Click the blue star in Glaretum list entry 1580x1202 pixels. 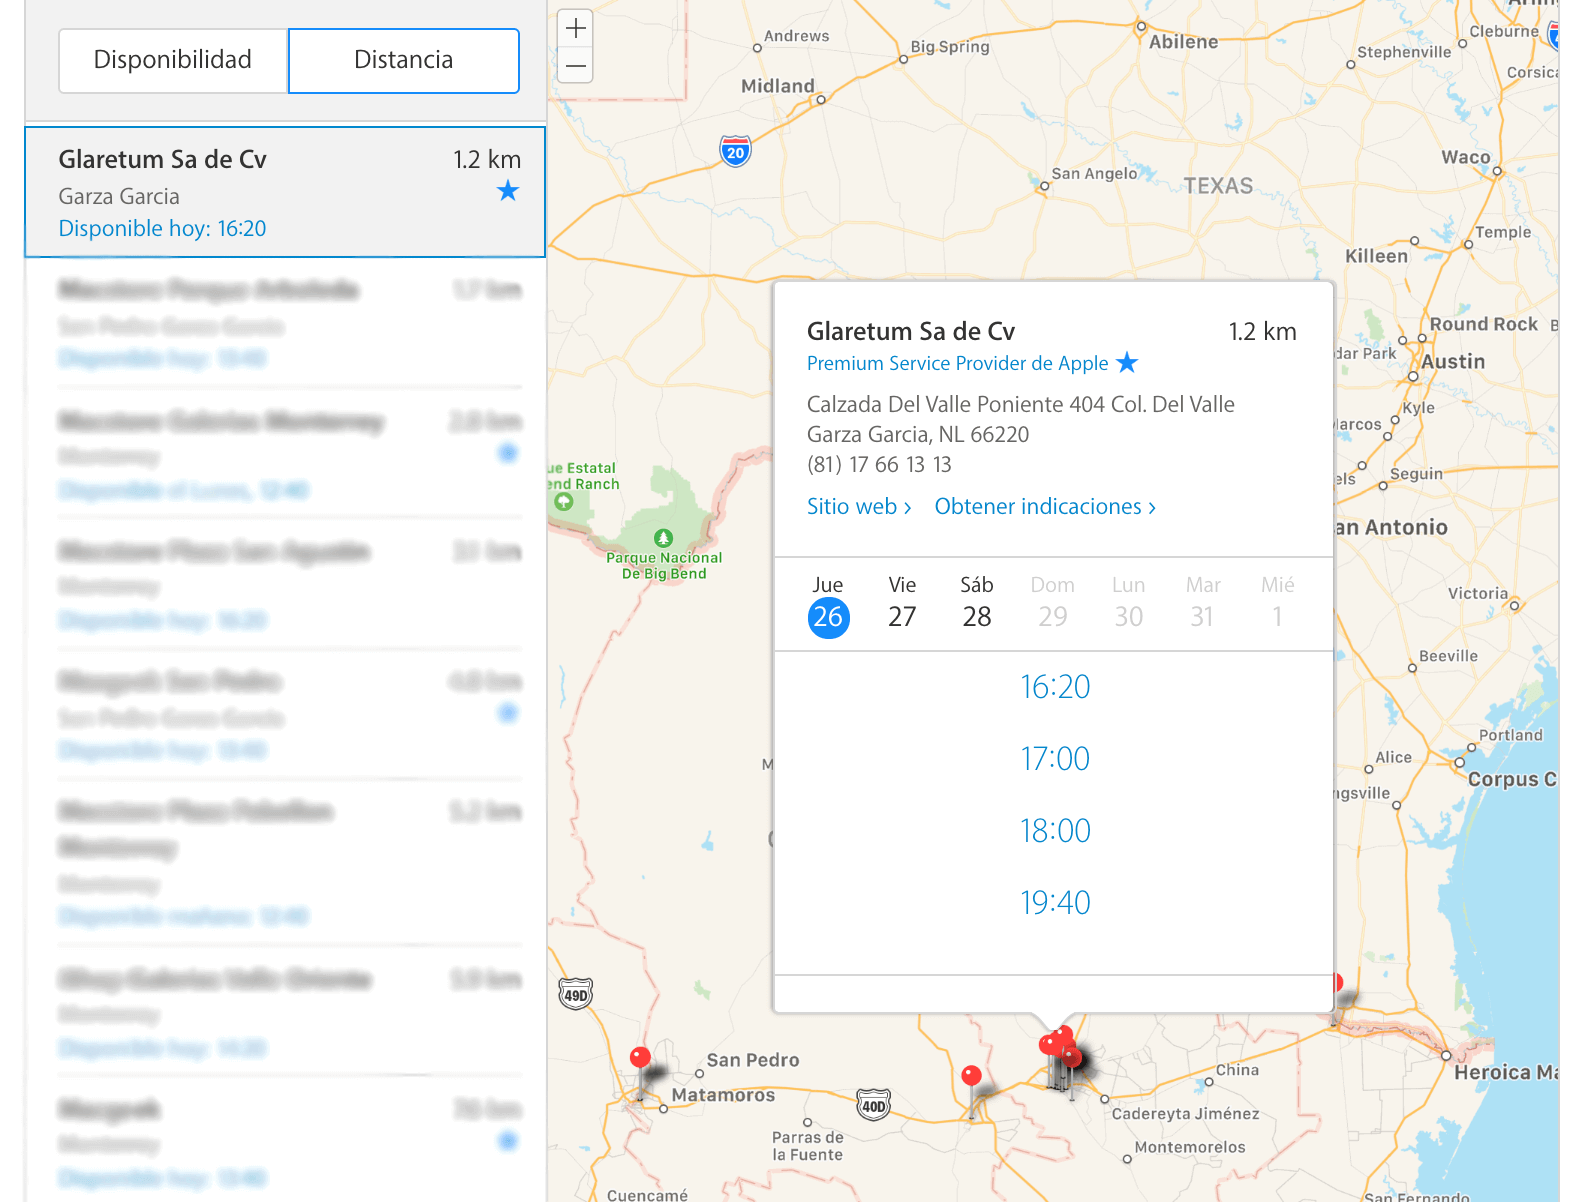tap(508, 191)
